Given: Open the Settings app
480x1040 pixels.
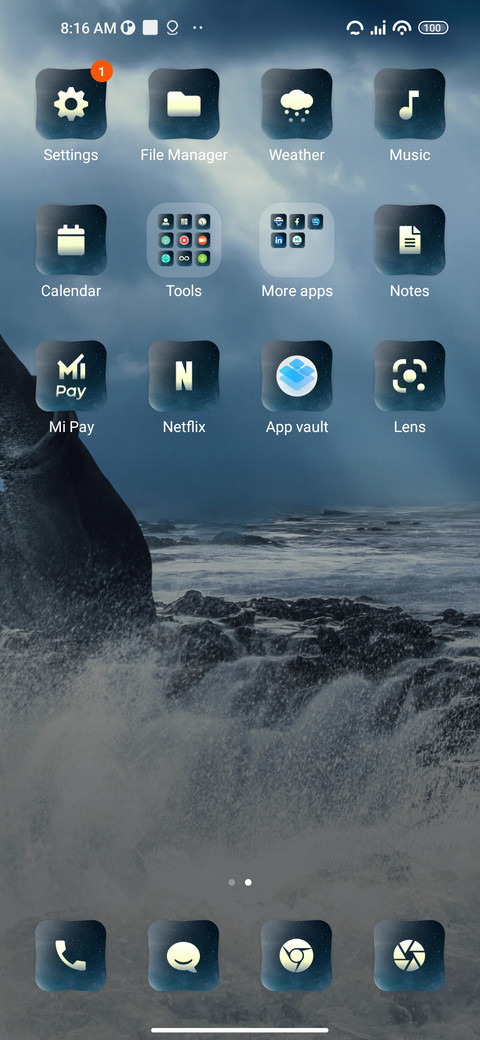Looking at the screenshot, I should pyautogui.click(x=71, y=104).
